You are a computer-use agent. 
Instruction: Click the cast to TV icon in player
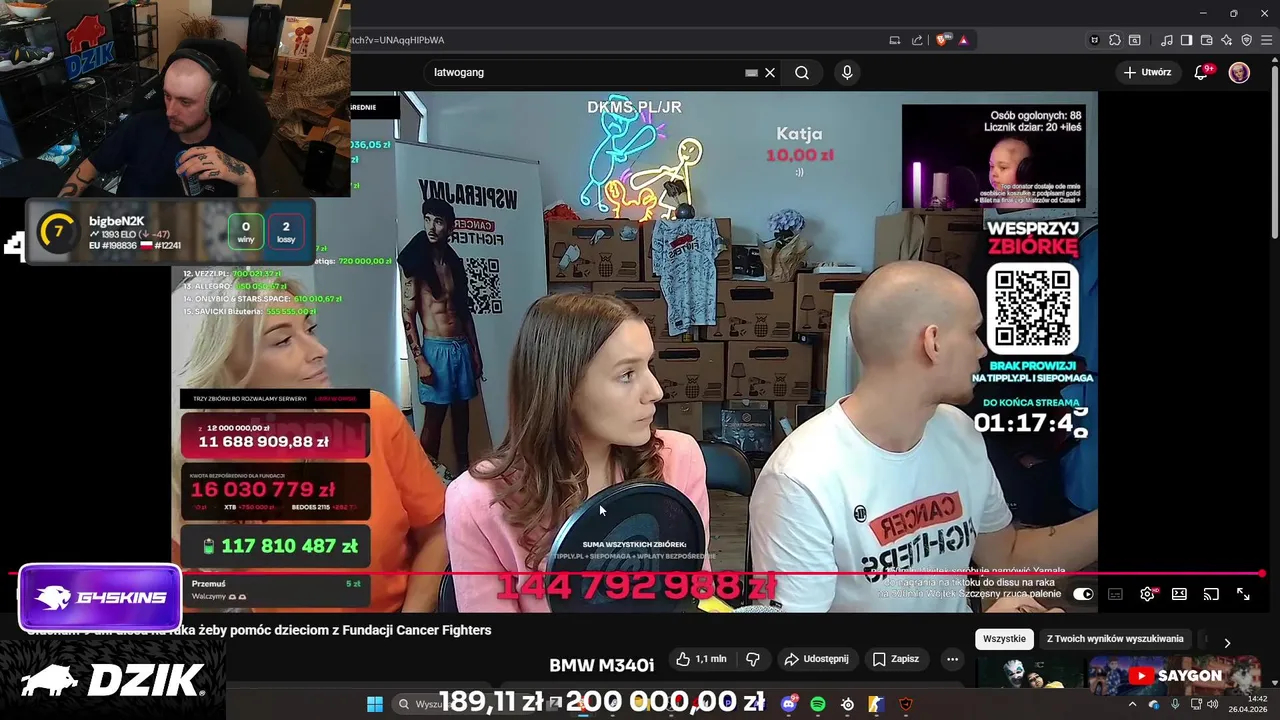pyautogui.click(x=1211, y=594)
